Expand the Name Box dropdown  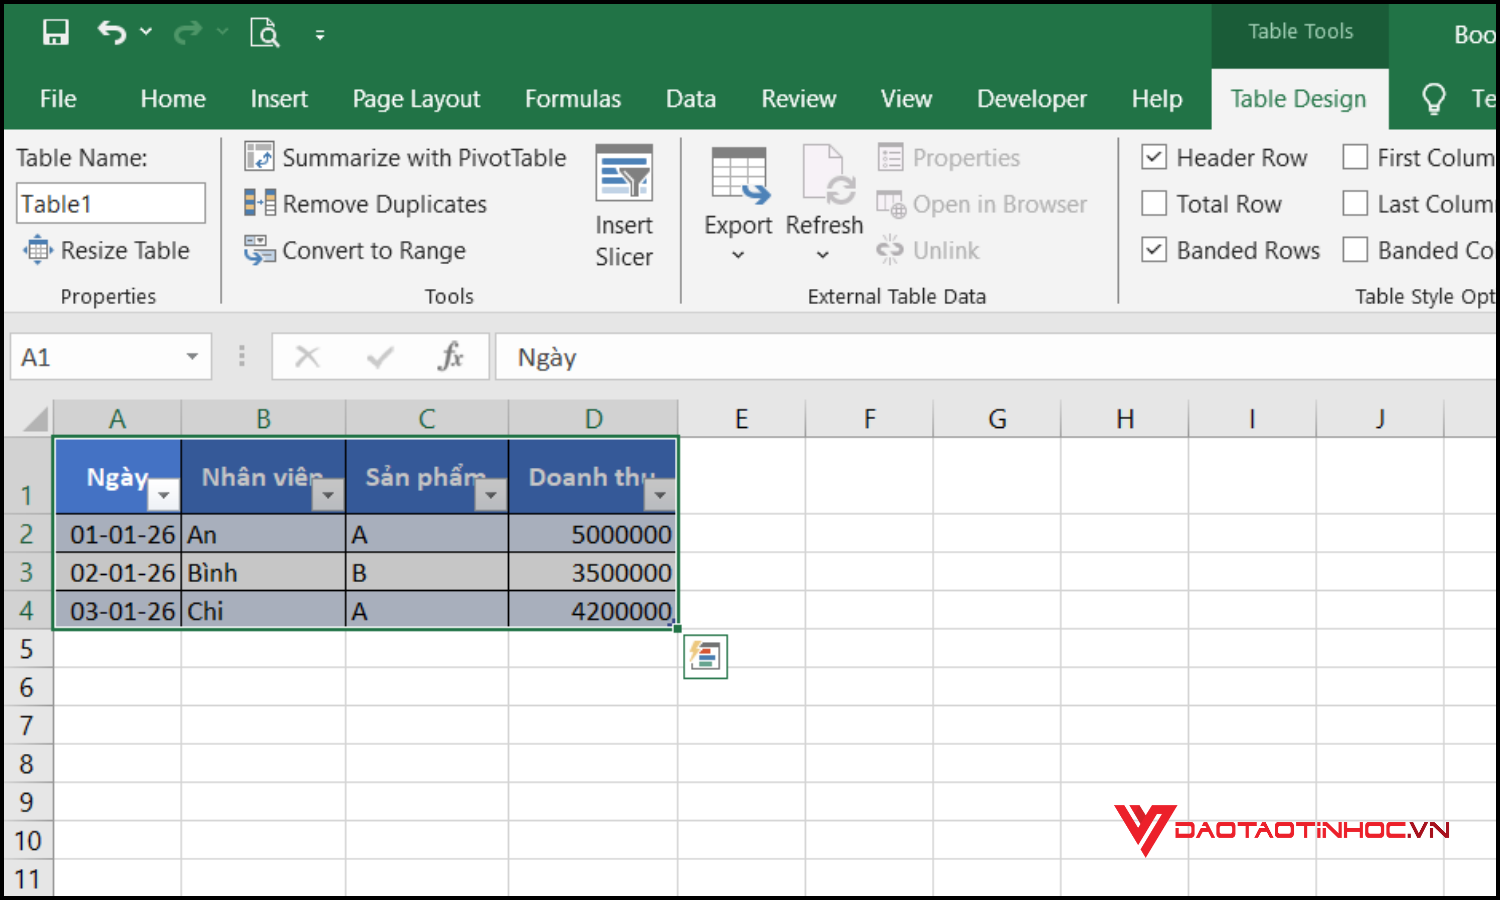[x=191, y=356]
